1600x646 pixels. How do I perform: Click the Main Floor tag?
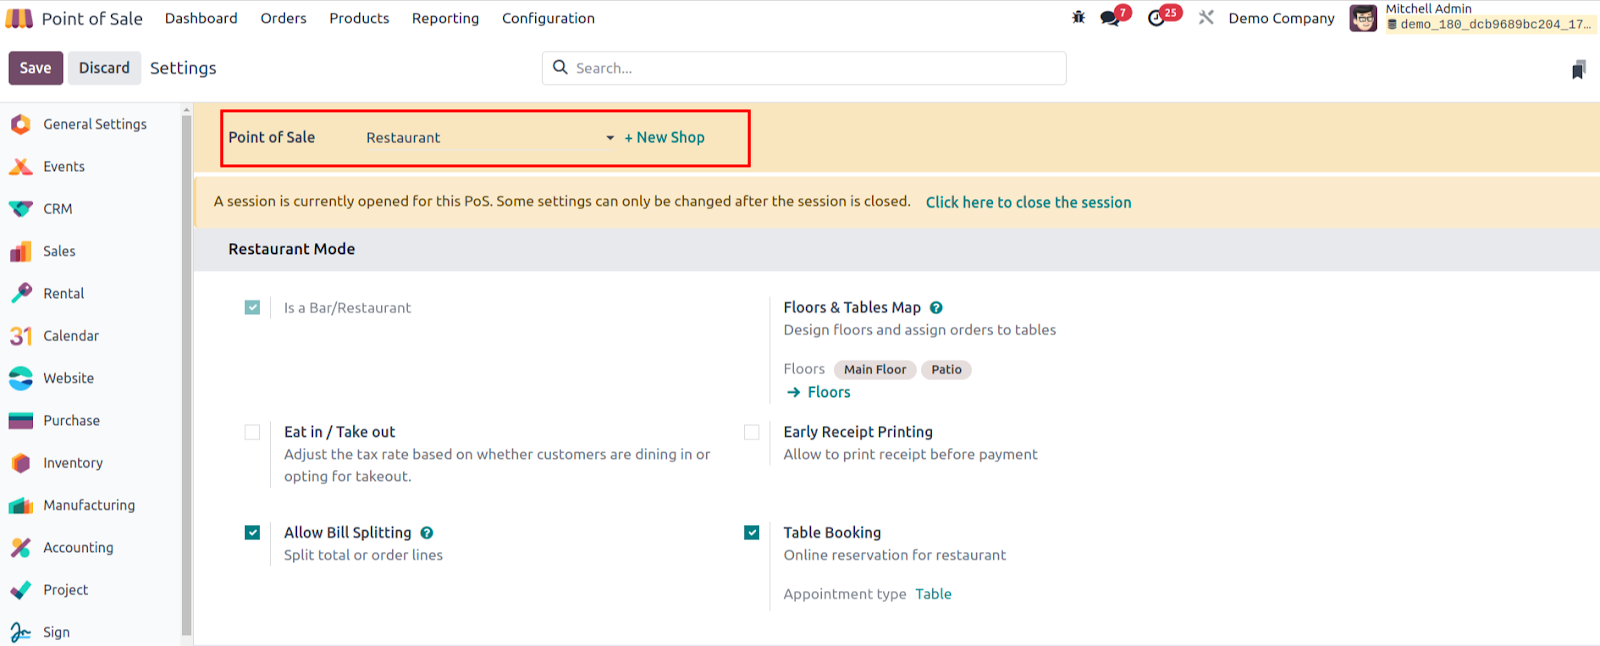(x=875, y=370)
